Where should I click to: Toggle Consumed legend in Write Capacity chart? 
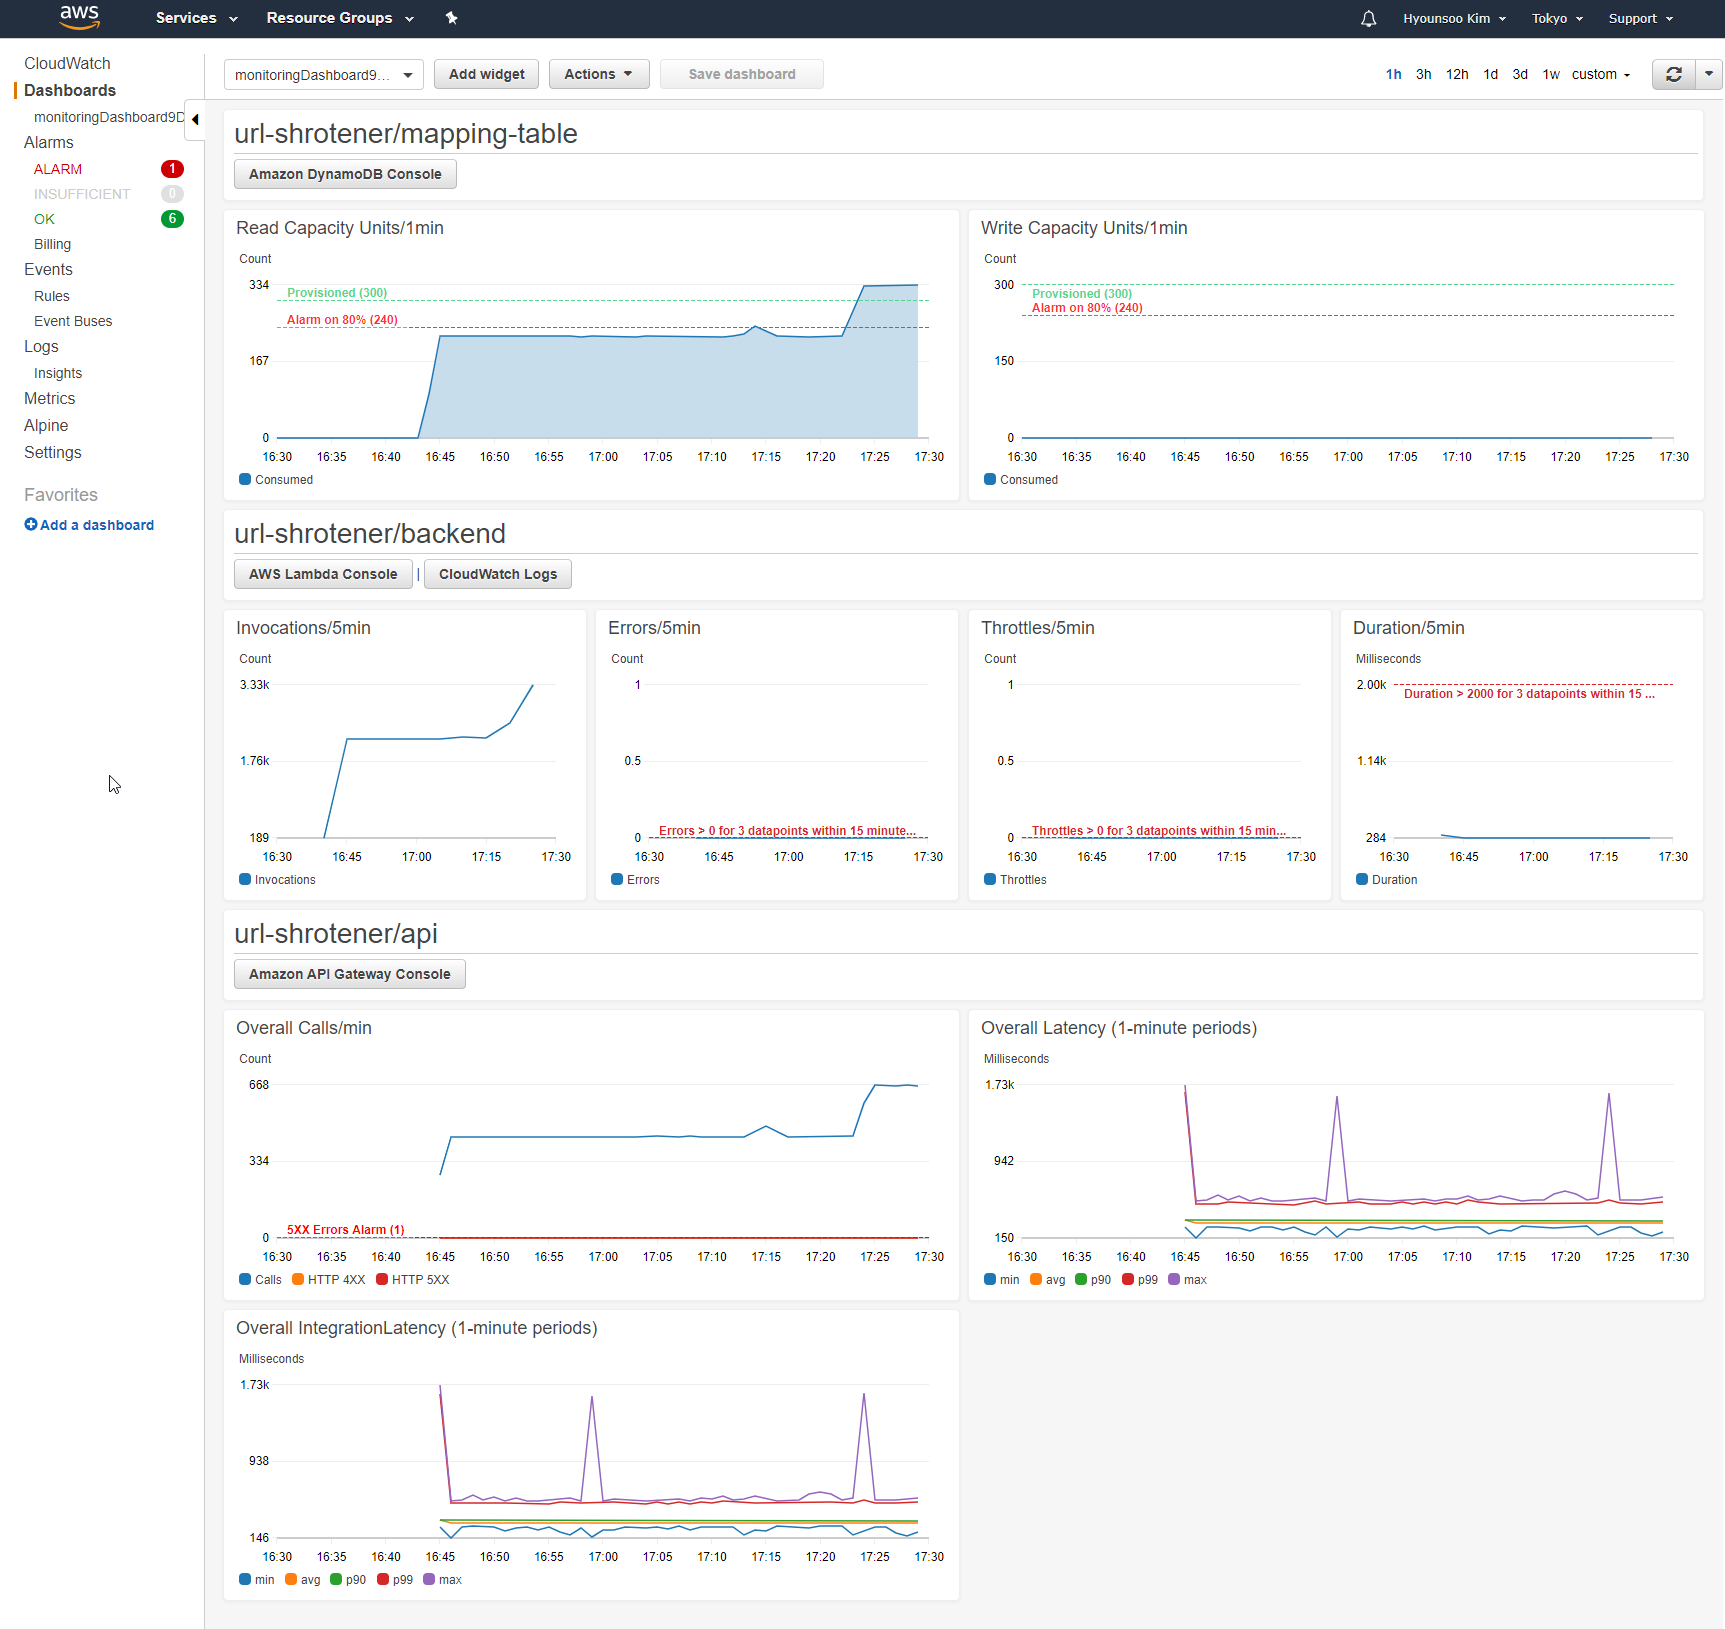coord(1021,480)
